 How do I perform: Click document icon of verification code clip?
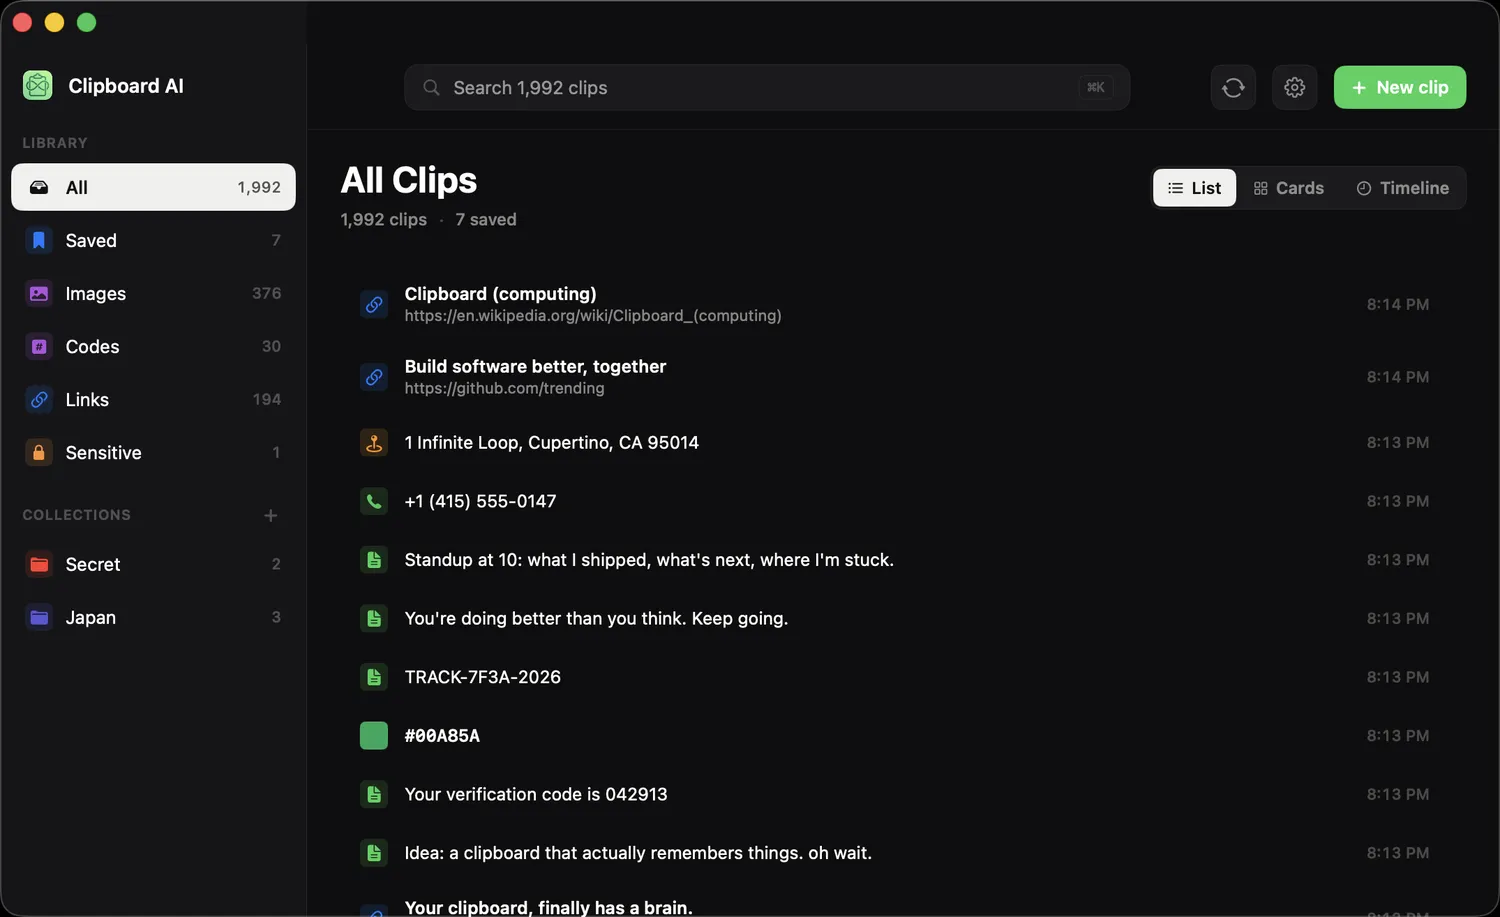coord(374,794)
